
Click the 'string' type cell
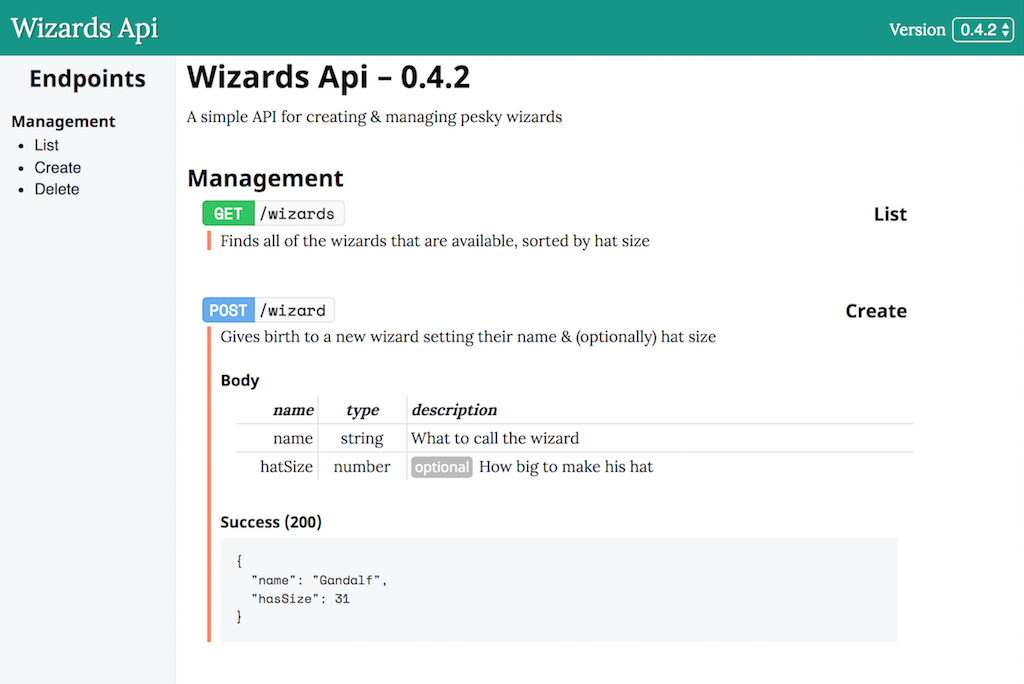pos(362,438)
